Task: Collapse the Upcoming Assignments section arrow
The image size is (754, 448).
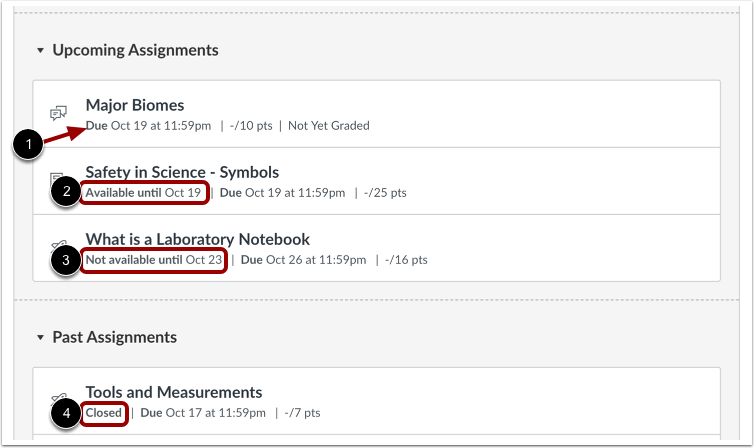Action: point(40,50)
